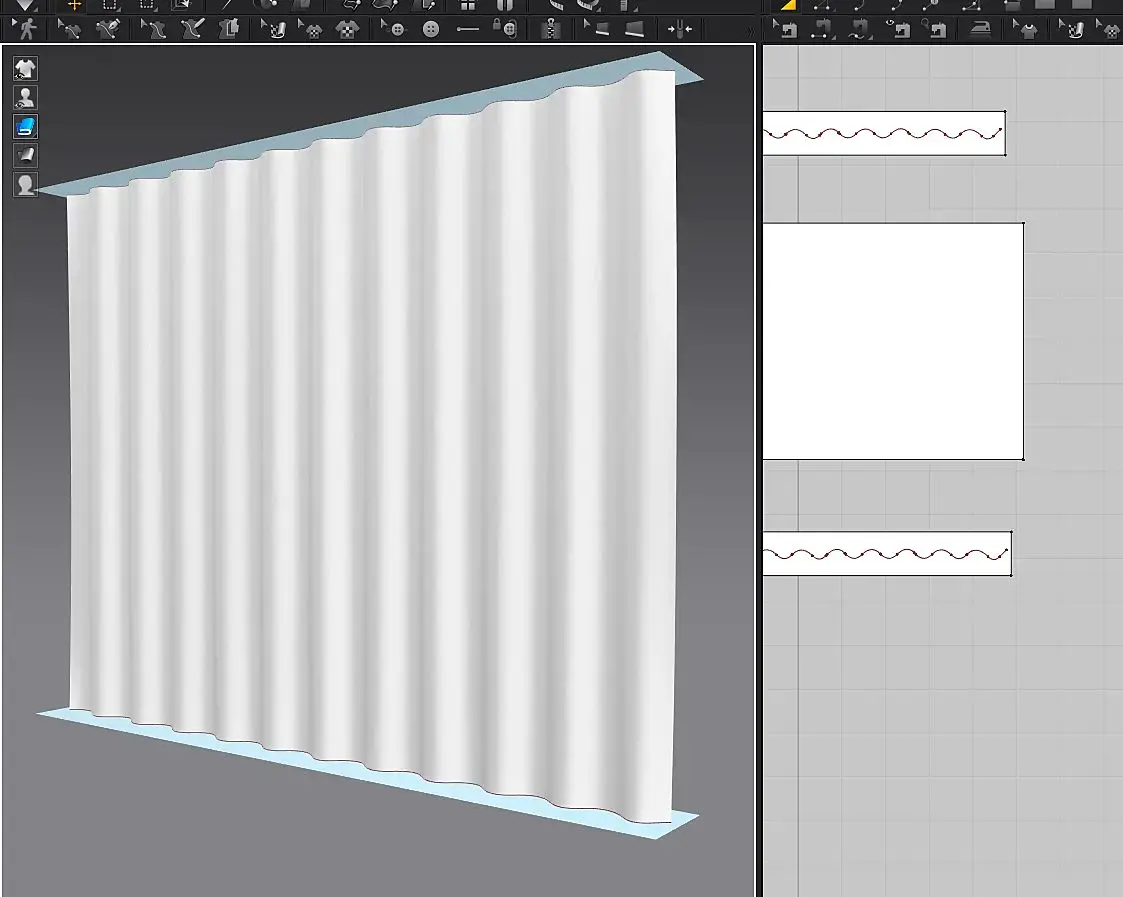The image size is (1123, 897).
Task: Select the Steam iron tool
Action: point(980,29)
